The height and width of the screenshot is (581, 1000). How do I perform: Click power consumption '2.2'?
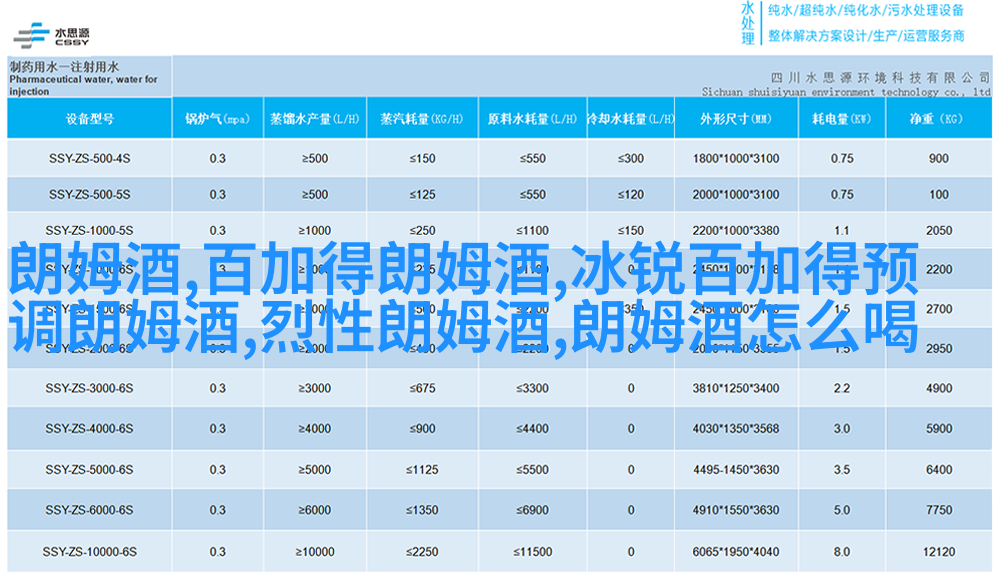click(x=842, y=388)
